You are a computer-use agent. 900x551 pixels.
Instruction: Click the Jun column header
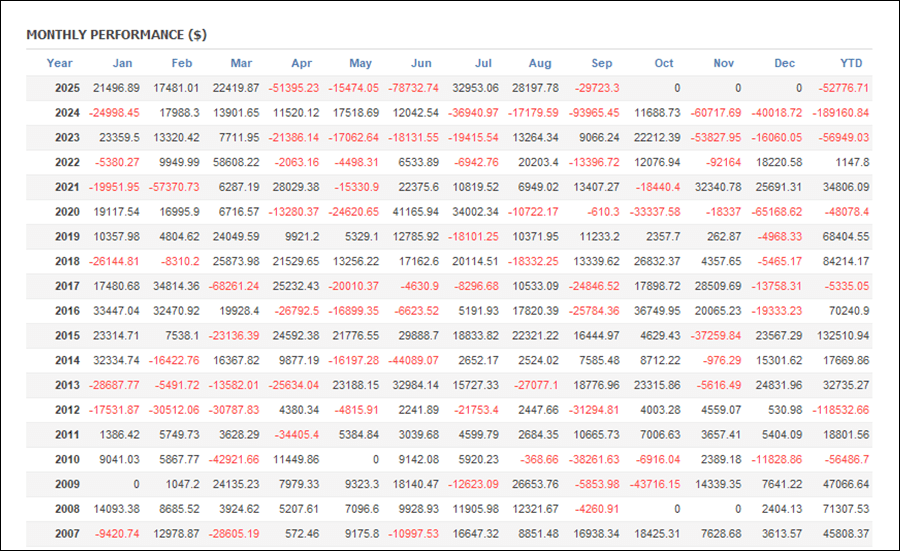[x=422, y=63]
